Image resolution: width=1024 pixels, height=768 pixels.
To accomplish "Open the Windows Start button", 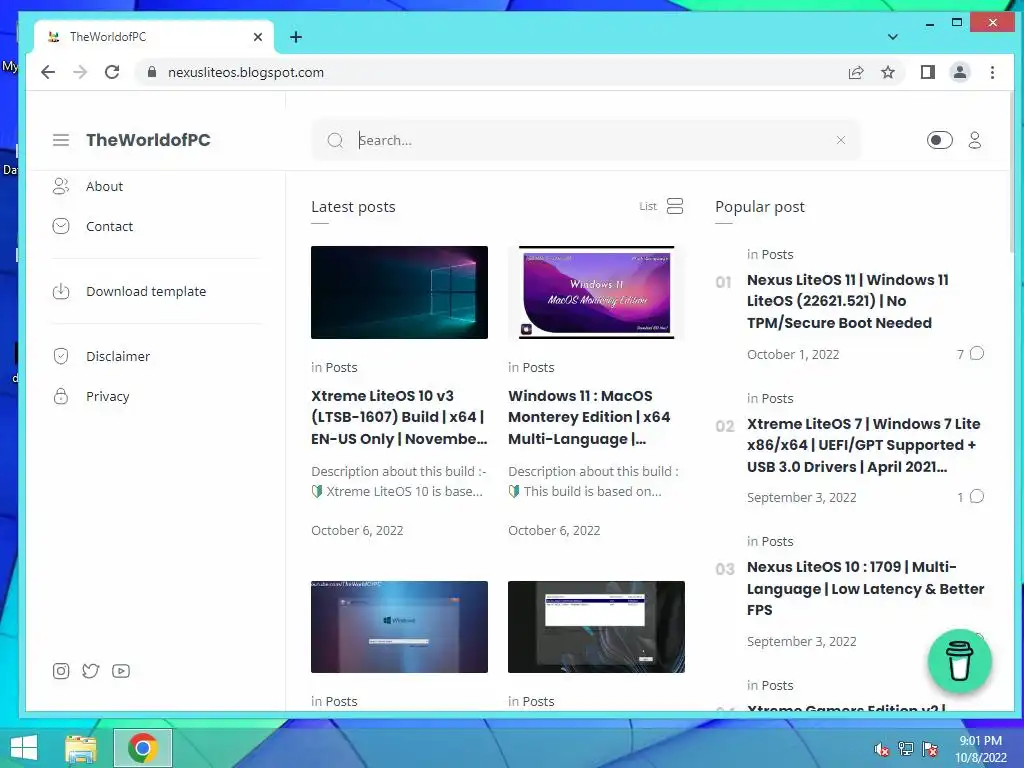I will pyautogui.click(x=24, y=748).
